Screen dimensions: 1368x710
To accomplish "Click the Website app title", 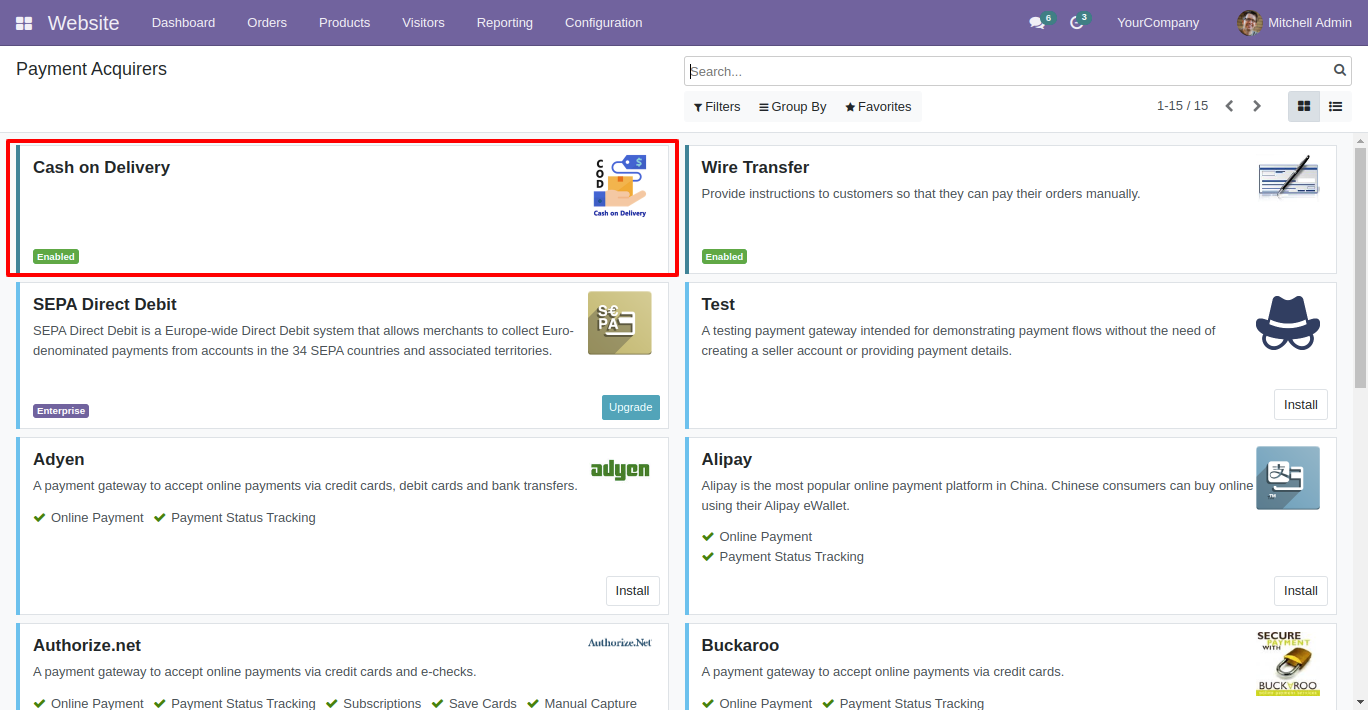I will 83,23.
